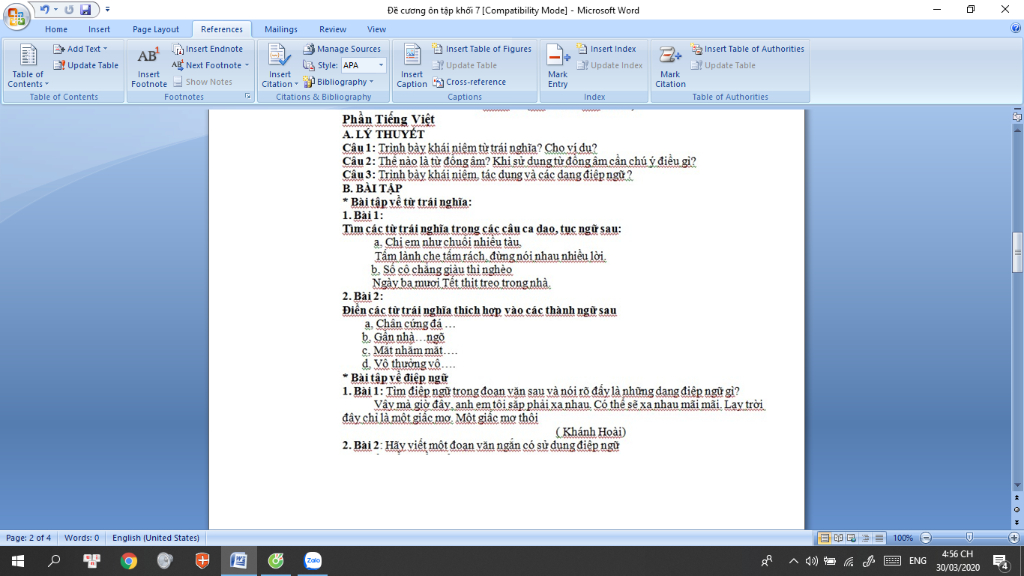
Task: Adjust the zoom slider handle
Action: tap(969, 537)
